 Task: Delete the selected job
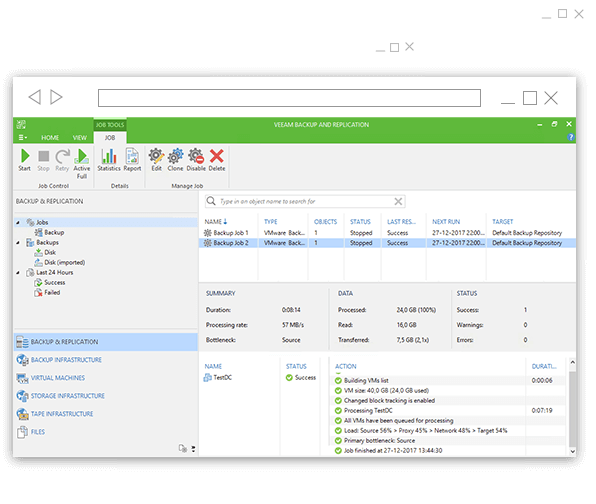click(x=217, y=160)
